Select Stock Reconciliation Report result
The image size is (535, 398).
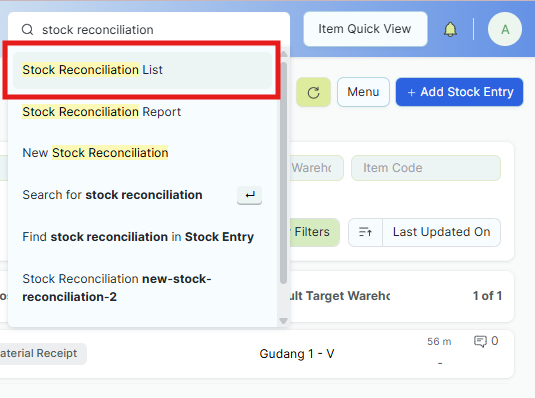(142, 112)
